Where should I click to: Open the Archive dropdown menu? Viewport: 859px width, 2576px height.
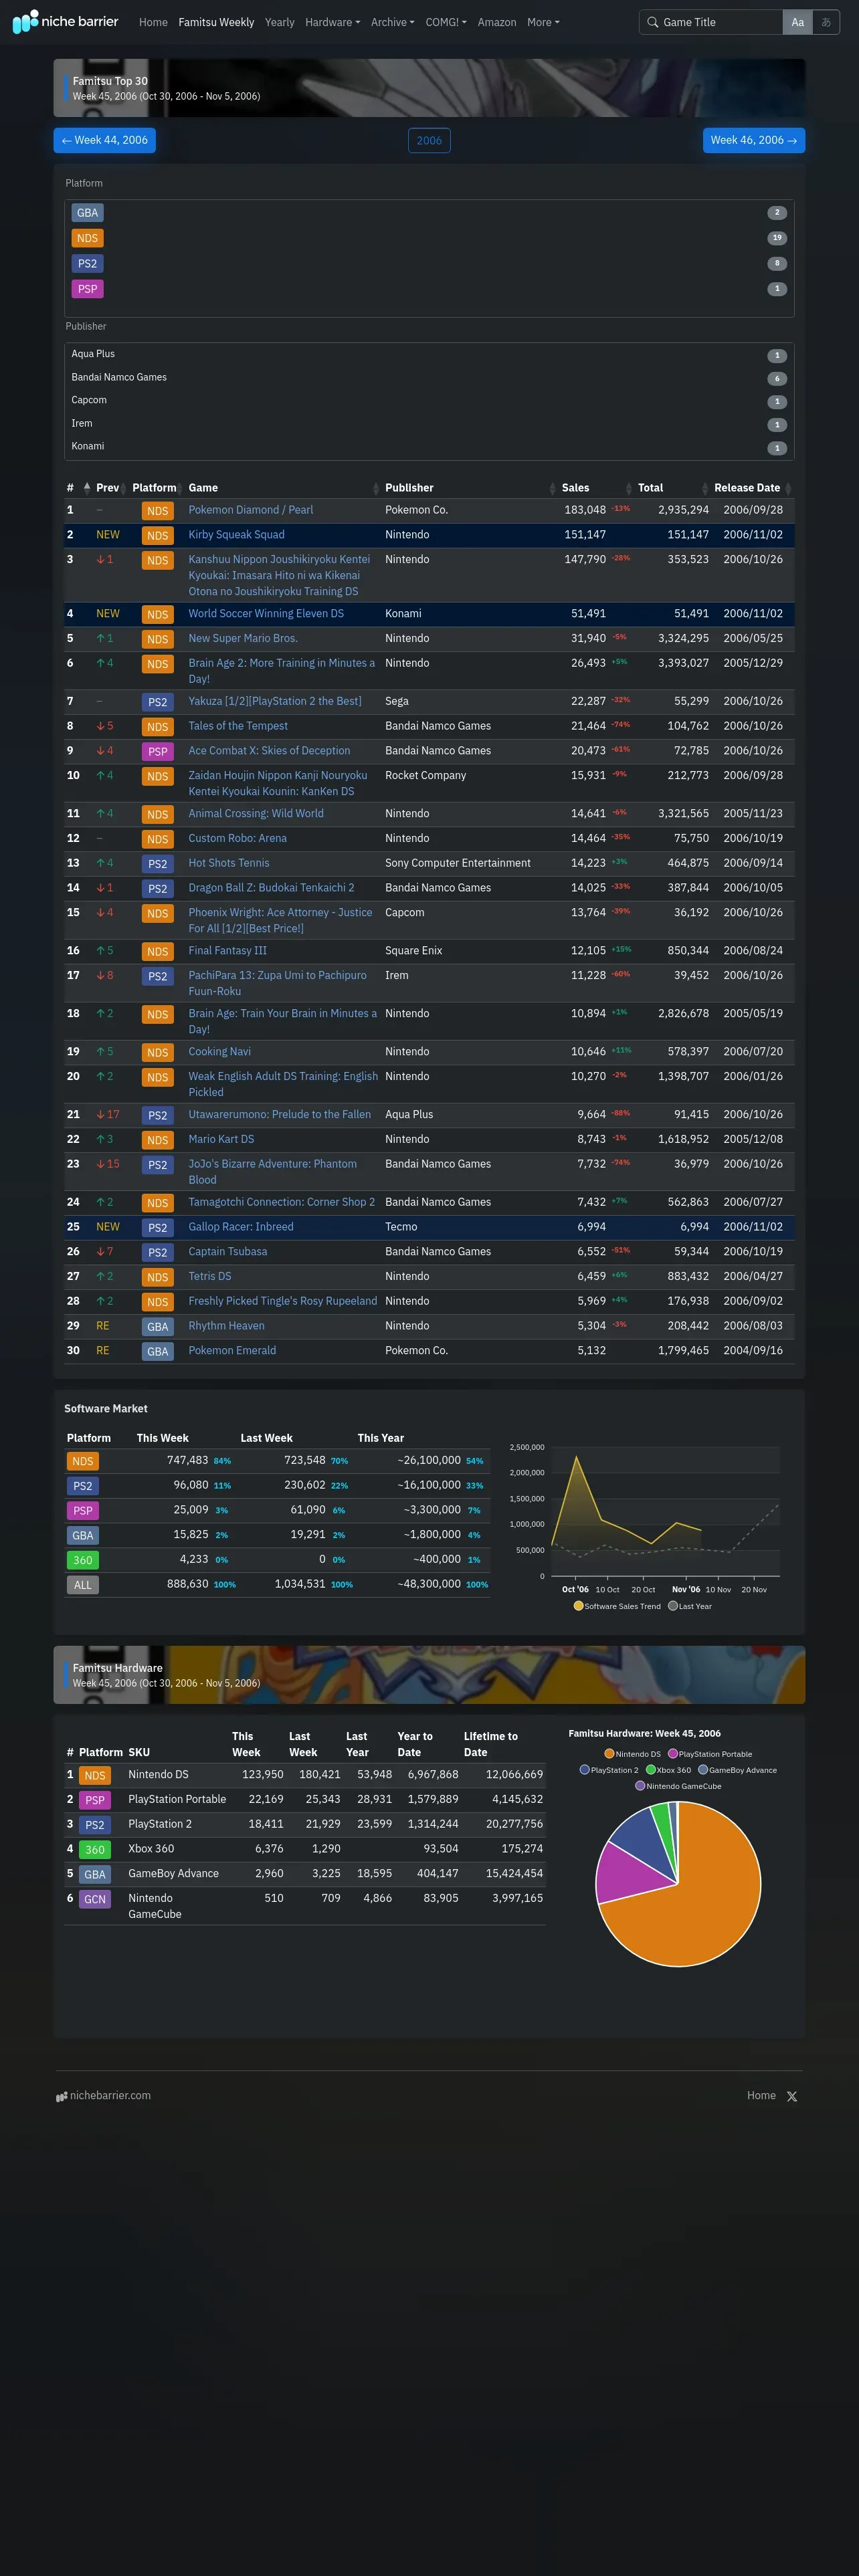tap(392, 22)
